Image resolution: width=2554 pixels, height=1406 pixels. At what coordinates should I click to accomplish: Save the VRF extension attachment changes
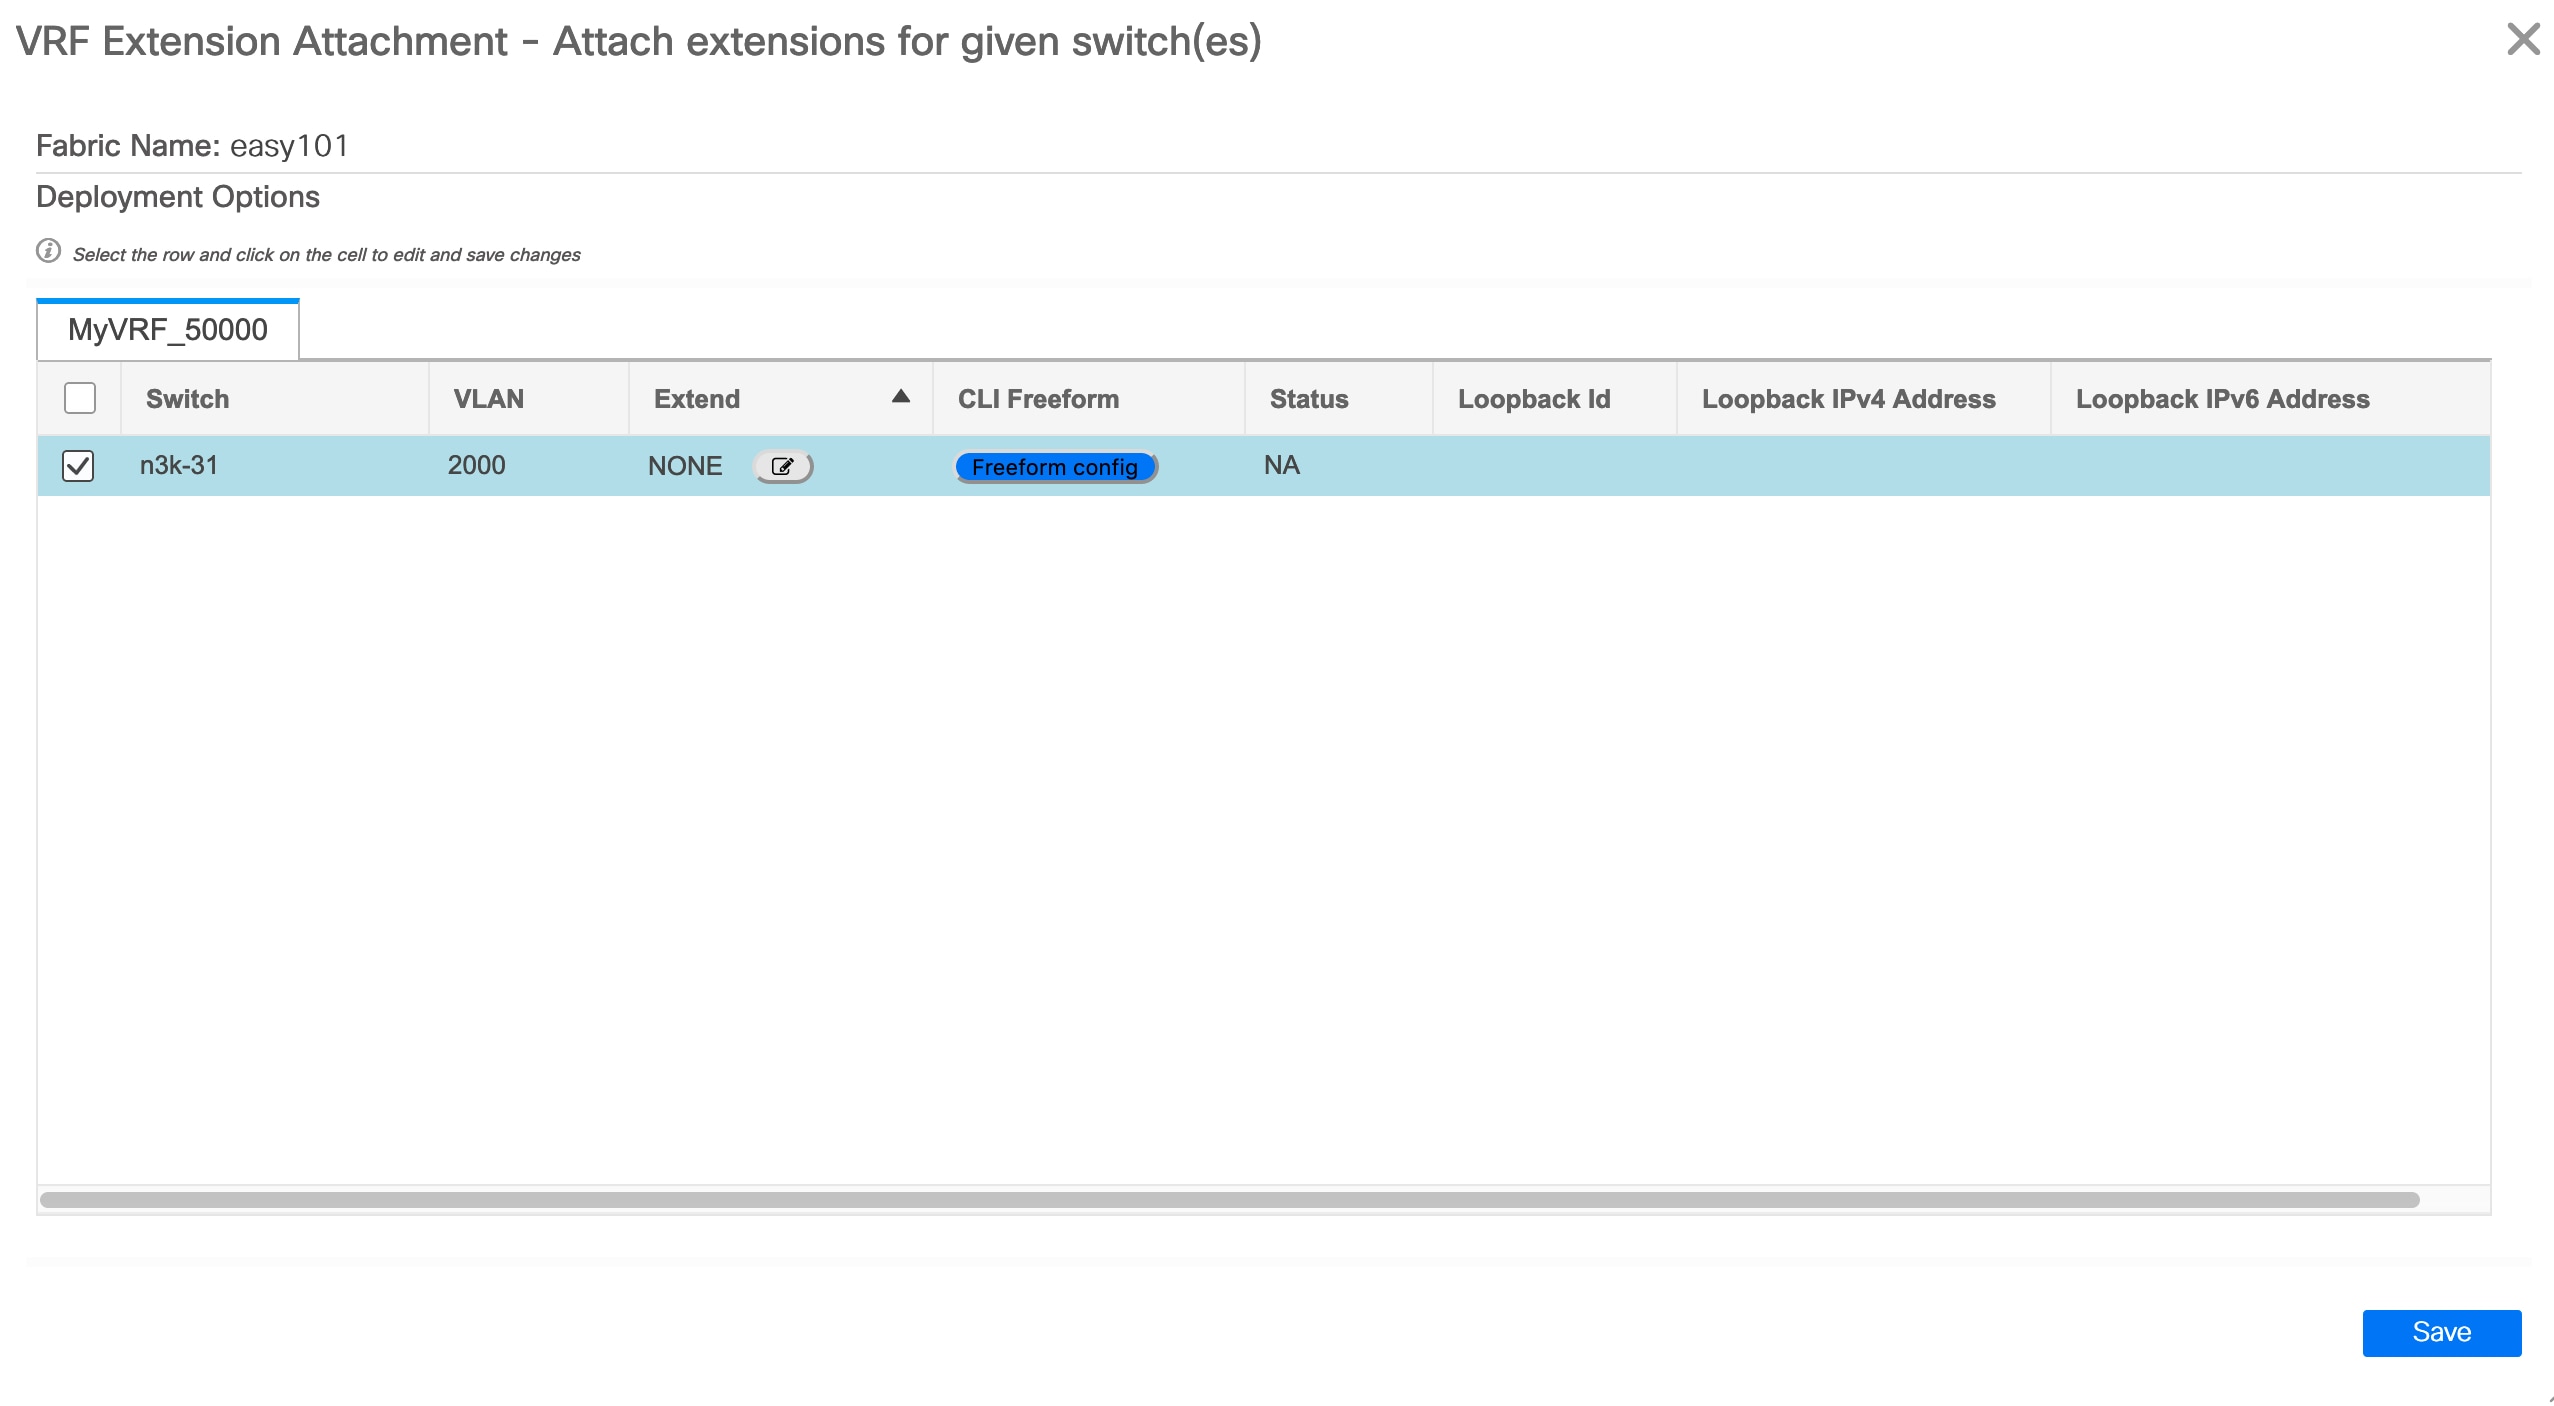pyautogui.click(x=2441, y=1332)
